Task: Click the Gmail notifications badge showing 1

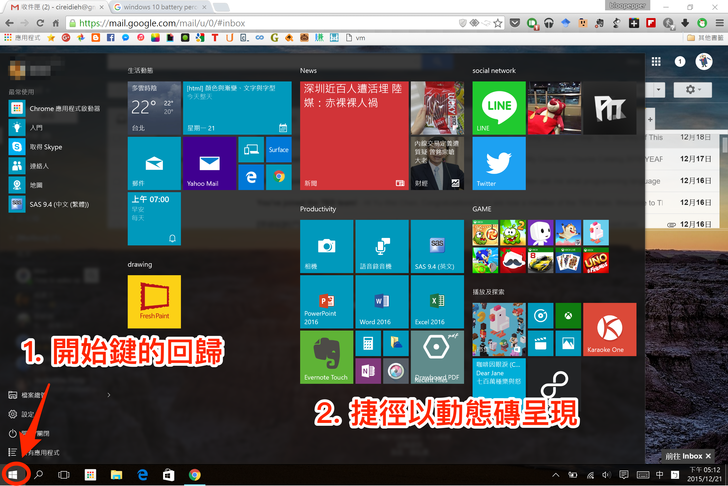Action: (680, 61)
